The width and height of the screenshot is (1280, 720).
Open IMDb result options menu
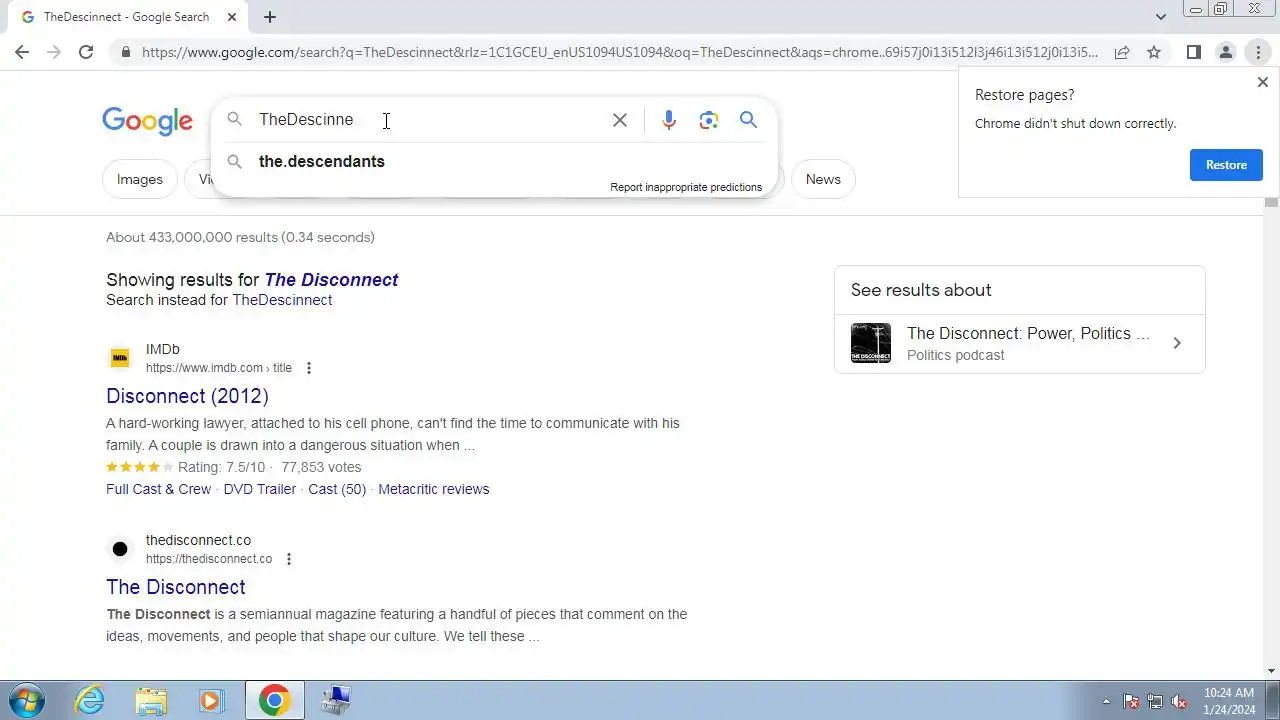tap(308, 368)
